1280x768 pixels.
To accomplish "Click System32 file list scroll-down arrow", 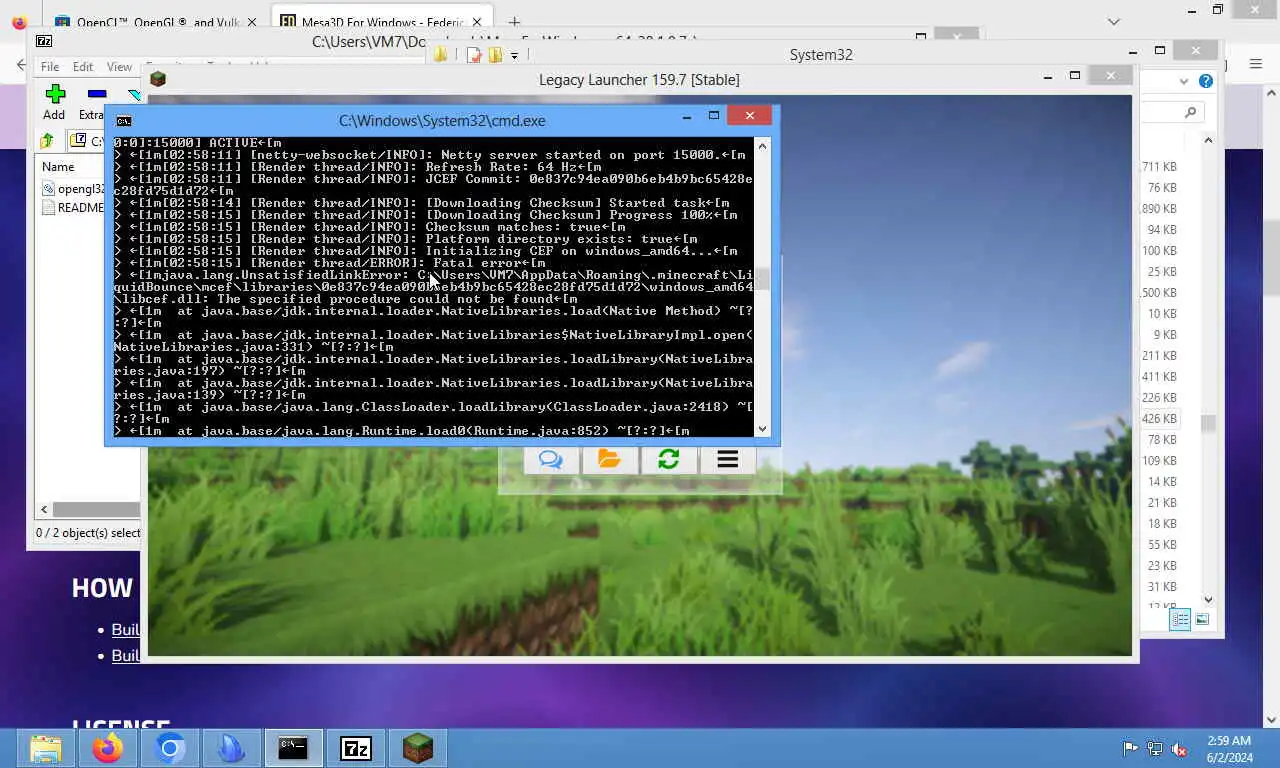I will [1208, 599].
